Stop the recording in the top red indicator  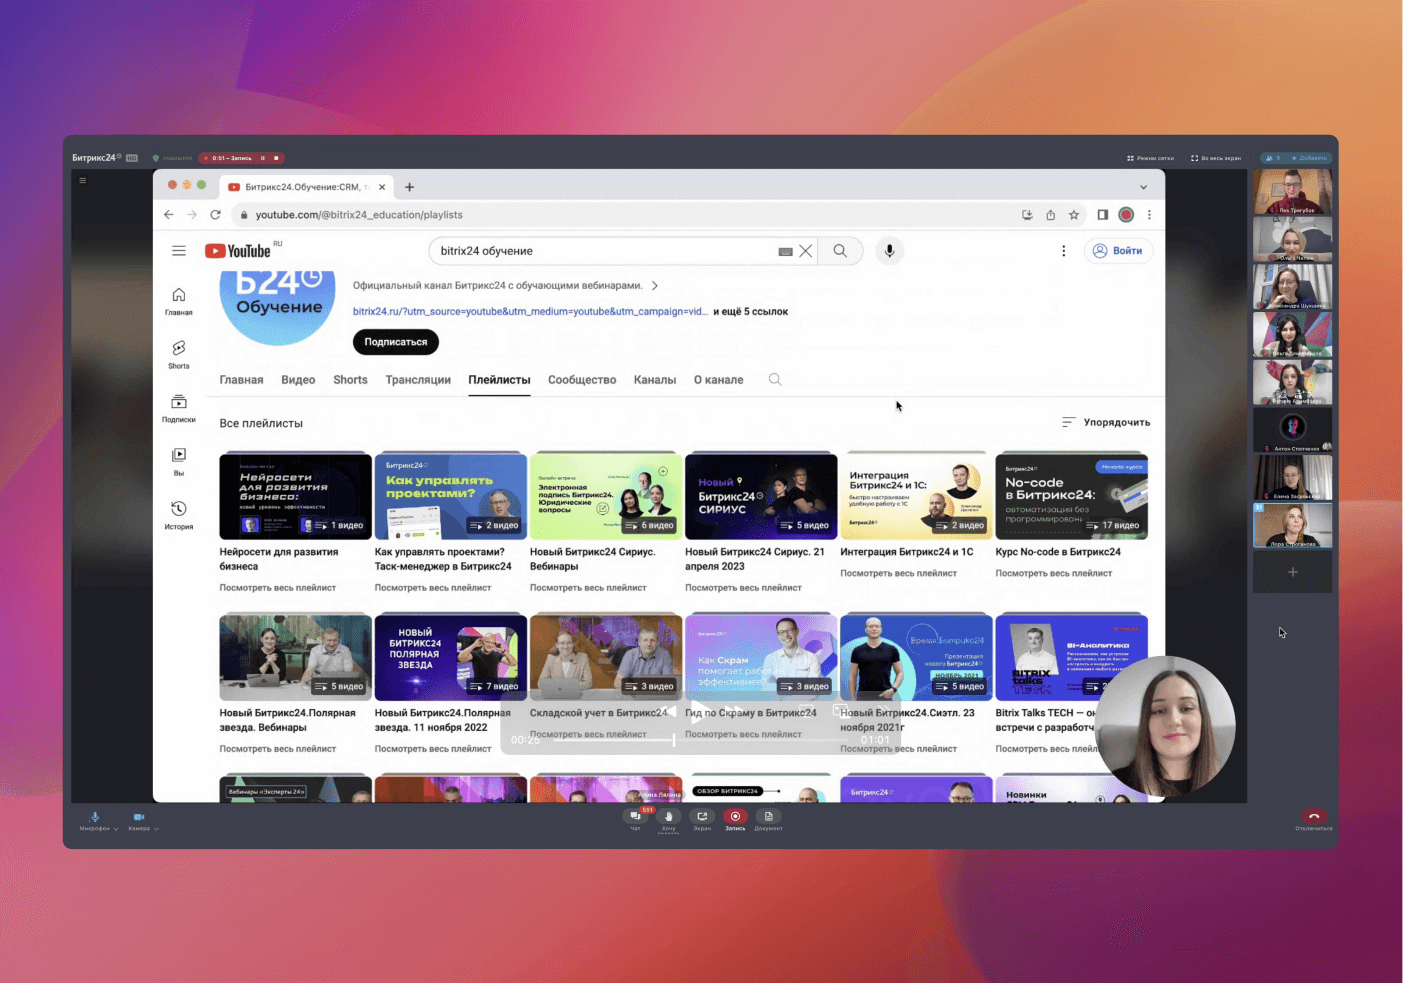coord(277,158)
